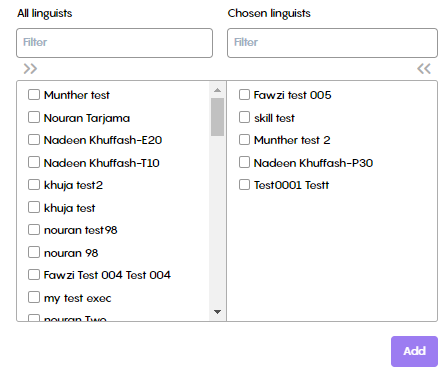Click the Add button
The image size is (448, 370).
coord(414,351)
